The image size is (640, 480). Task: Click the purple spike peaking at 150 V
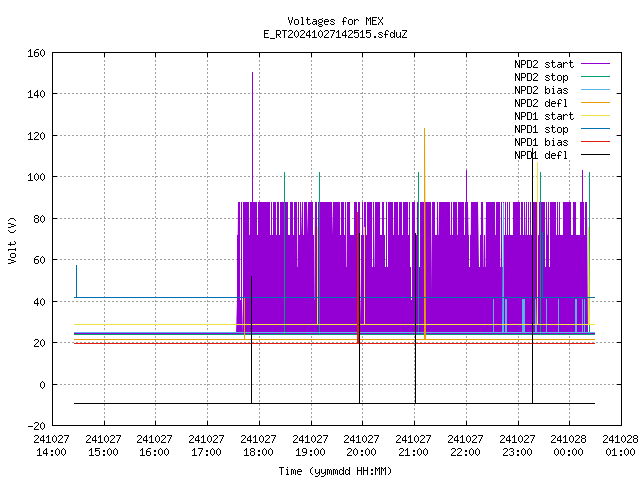click(253, 137)
